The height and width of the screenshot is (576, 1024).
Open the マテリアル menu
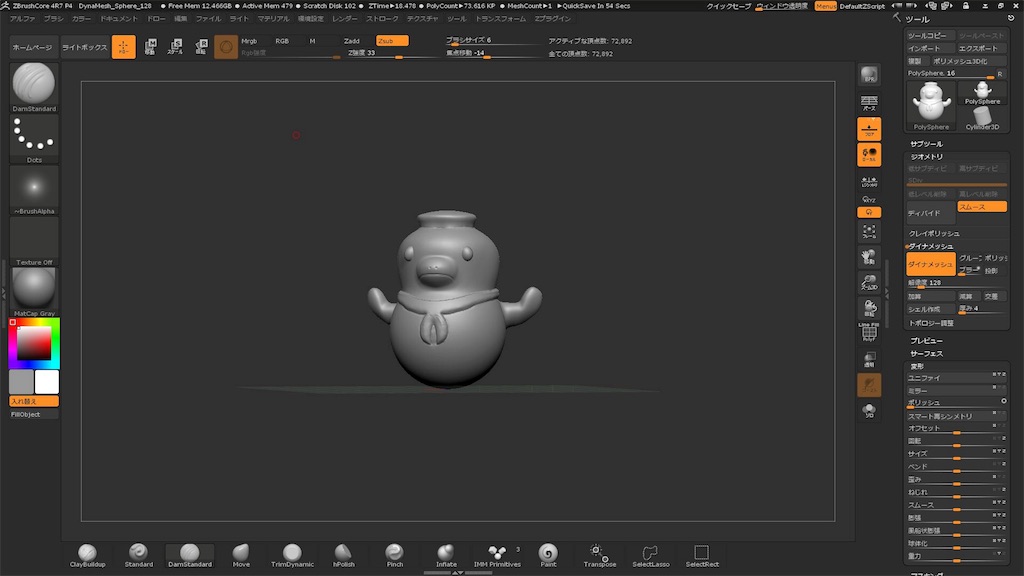pyautogui.click(x=273, y=19)
